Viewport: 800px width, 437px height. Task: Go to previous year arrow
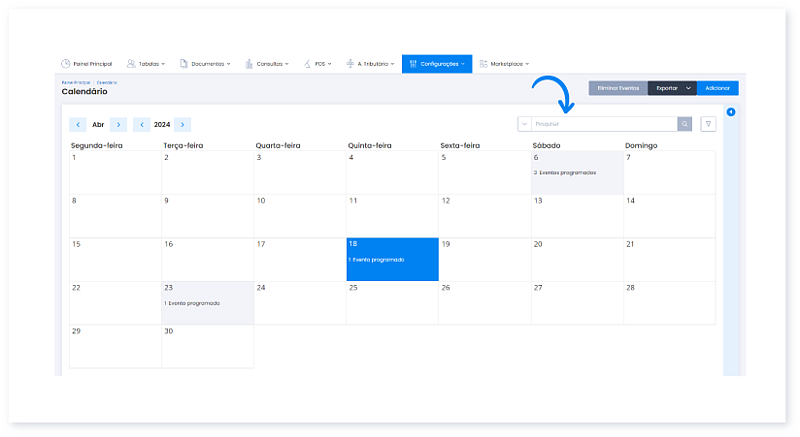(x=141, y=125)
